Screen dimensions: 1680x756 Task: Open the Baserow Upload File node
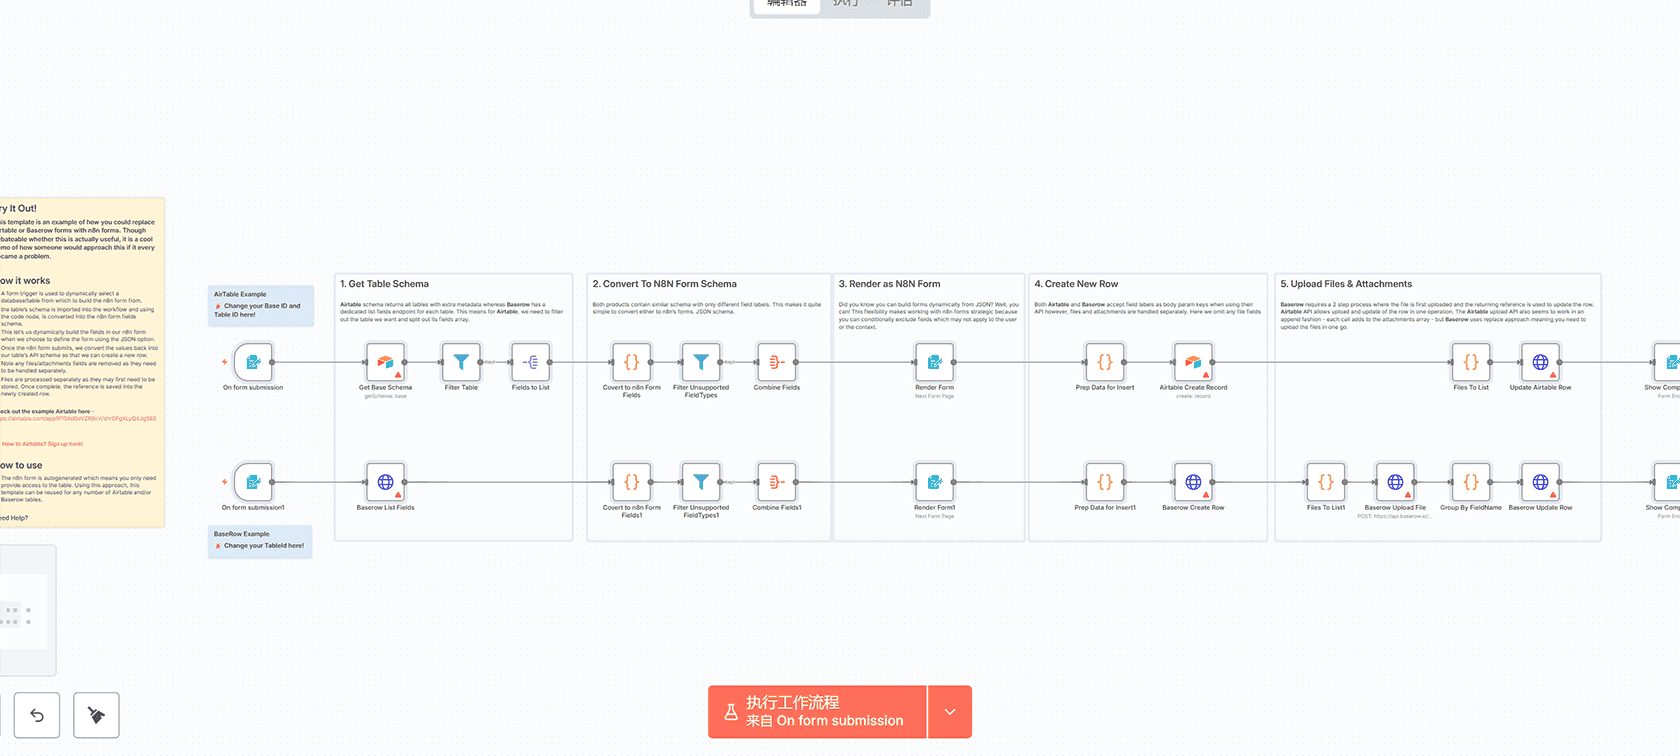(1395, 483)
